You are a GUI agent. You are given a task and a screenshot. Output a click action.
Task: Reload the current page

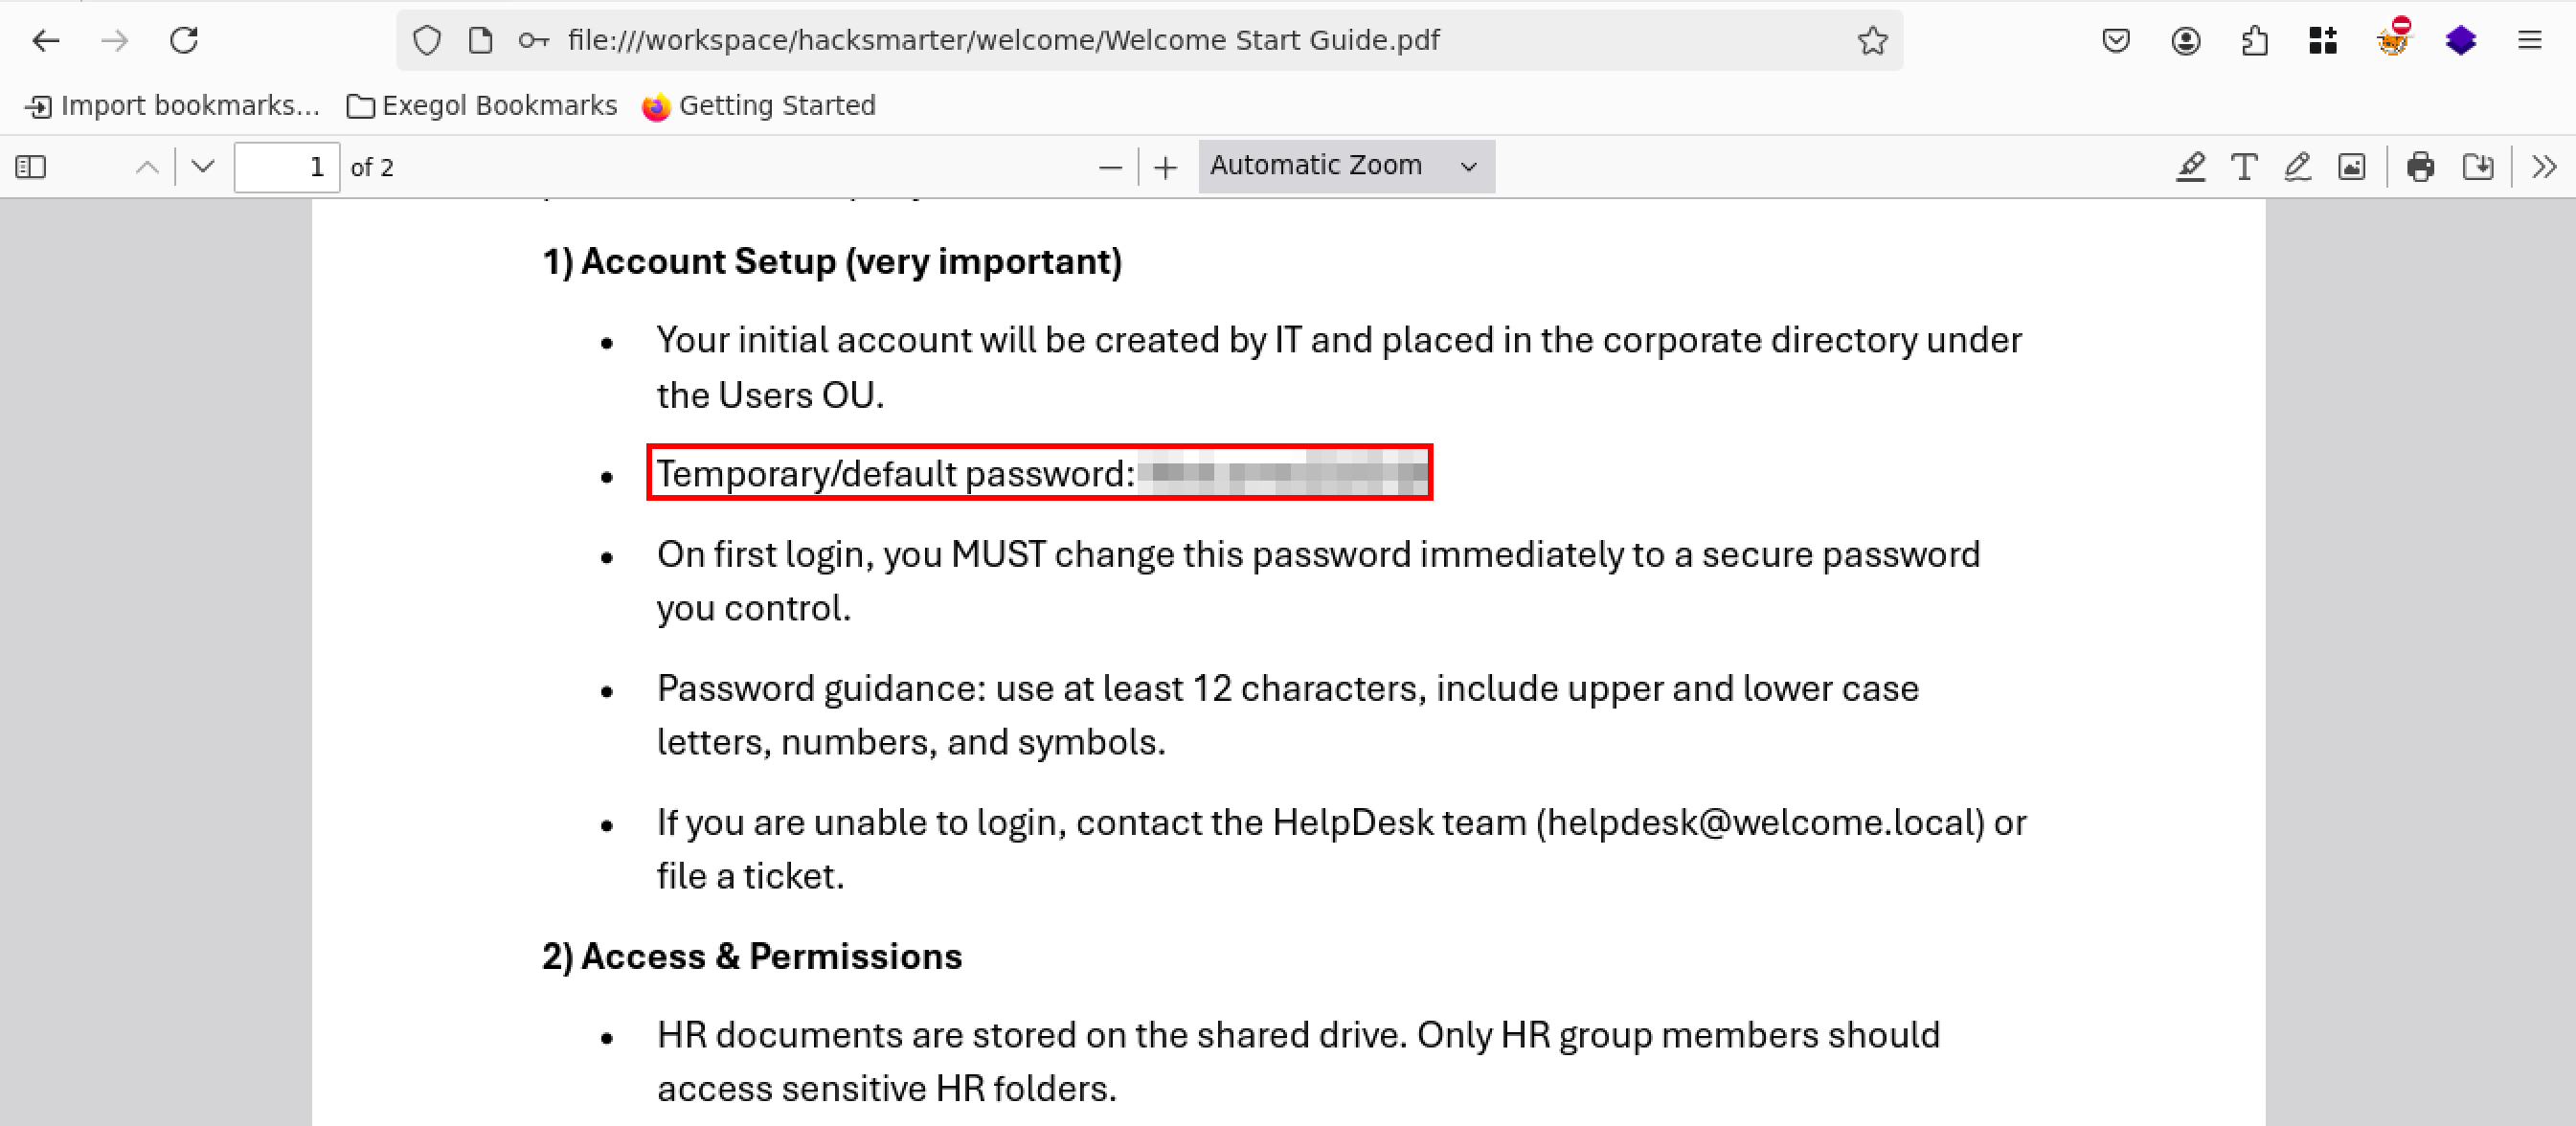click(x=184, y=41)
